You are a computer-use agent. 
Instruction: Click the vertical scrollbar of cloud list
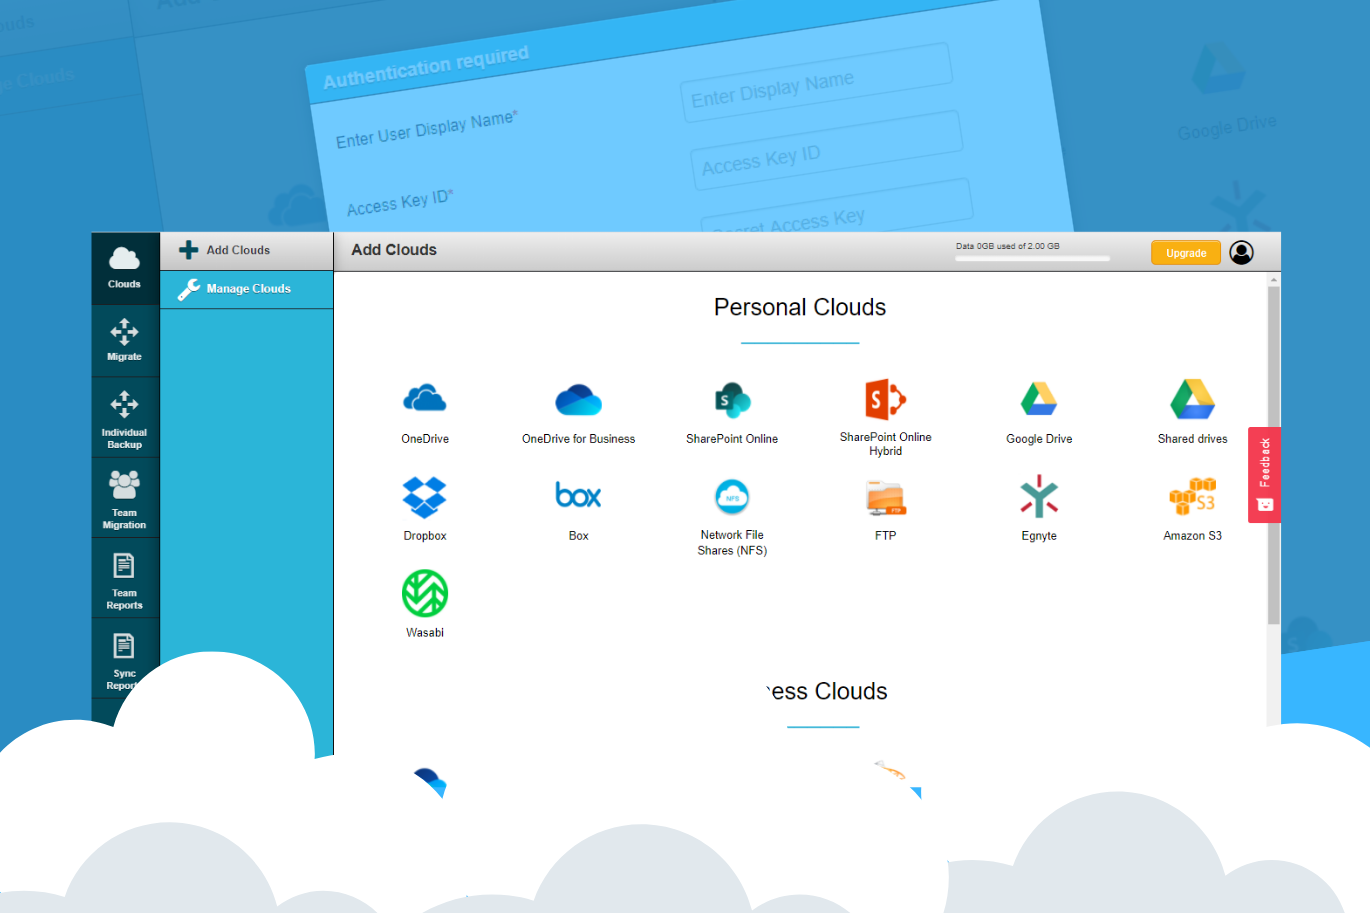[1273, 455]
